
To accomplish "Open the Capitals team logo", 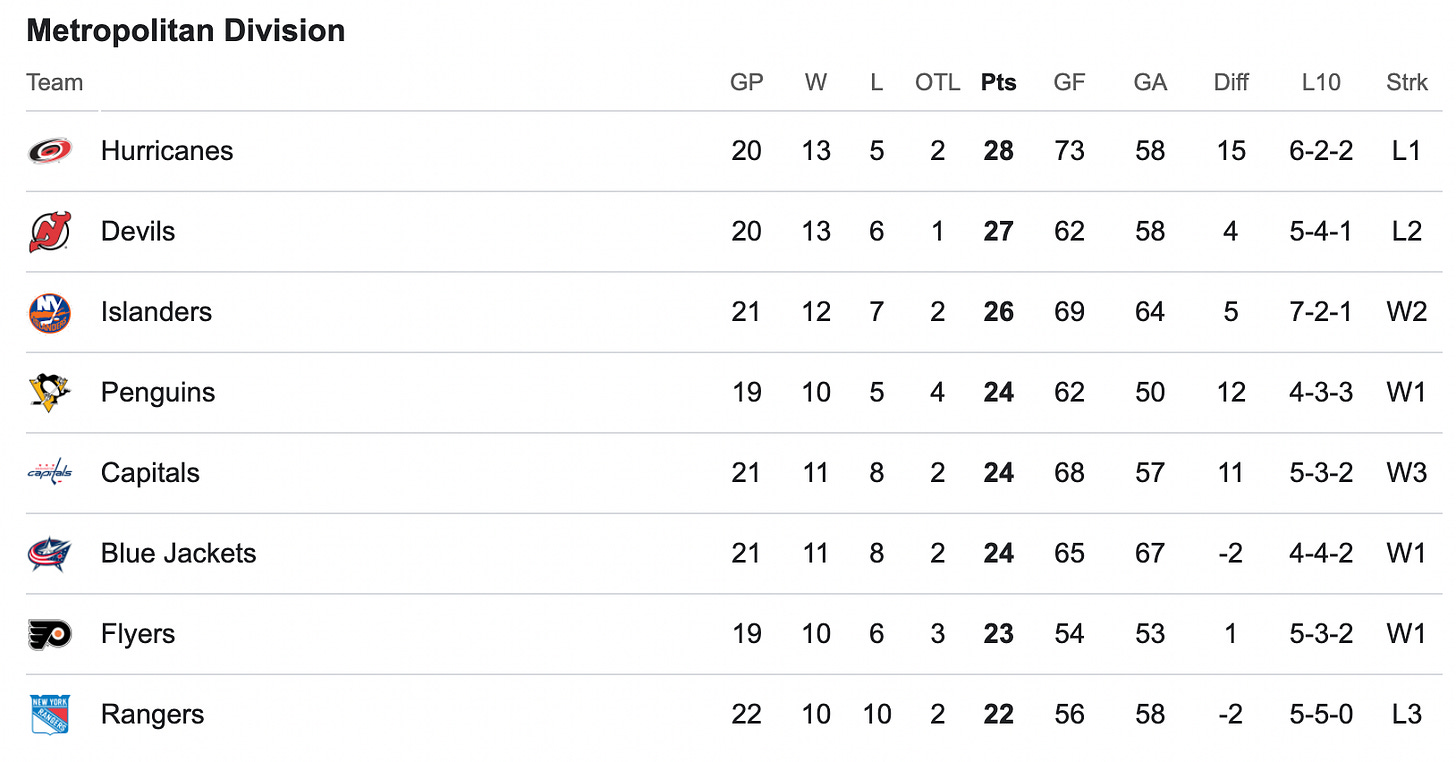I will coord(49,473).
